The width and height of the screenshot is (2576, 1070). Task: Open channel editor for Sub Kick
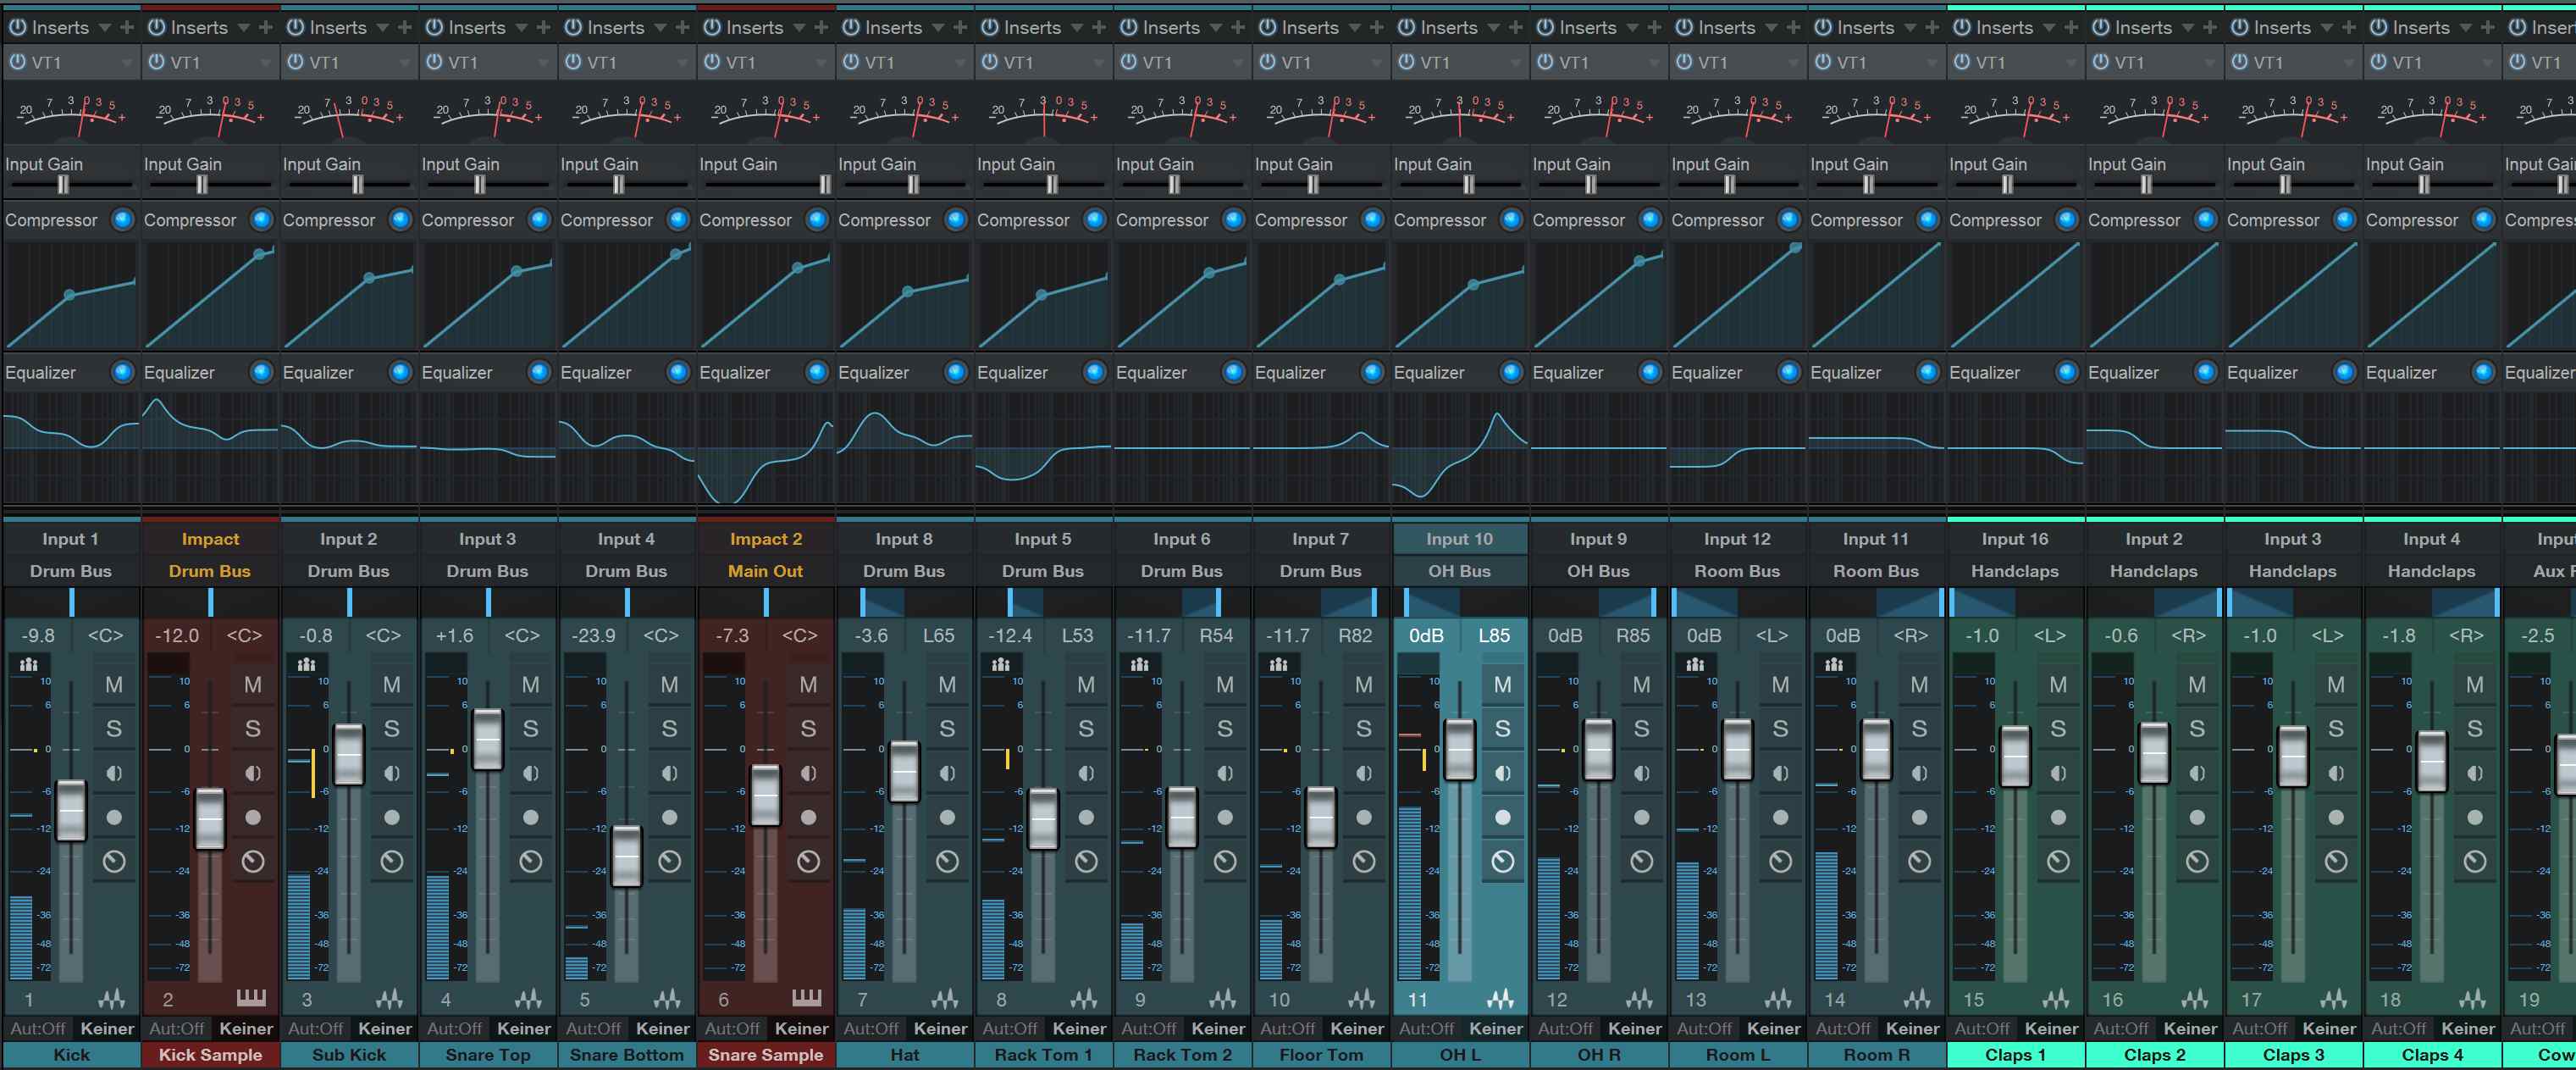pyautogui.click(x=392, y=861)
